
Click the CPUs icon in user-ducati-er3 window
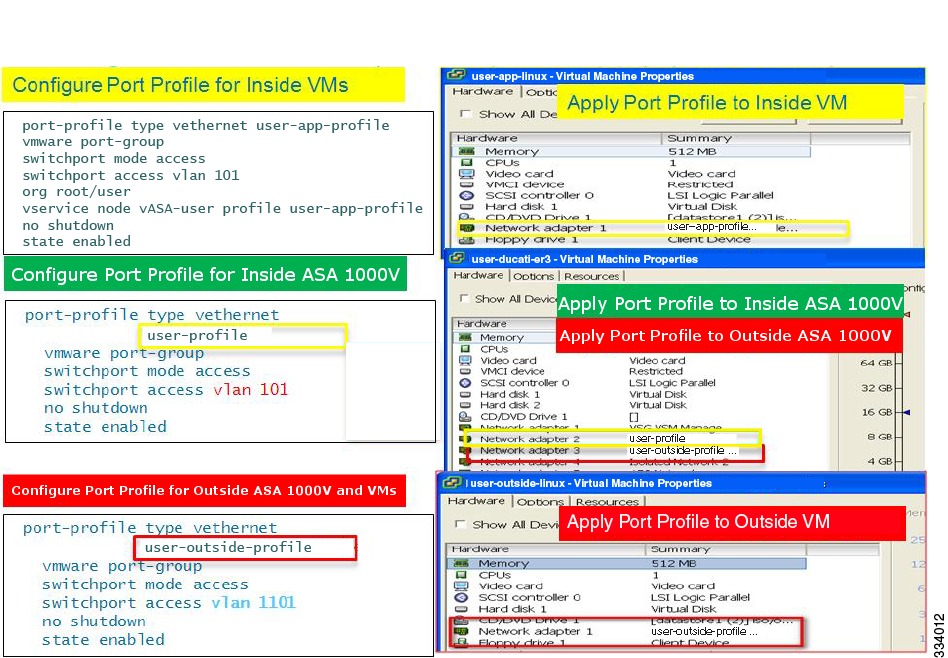(x=465, y=349)
